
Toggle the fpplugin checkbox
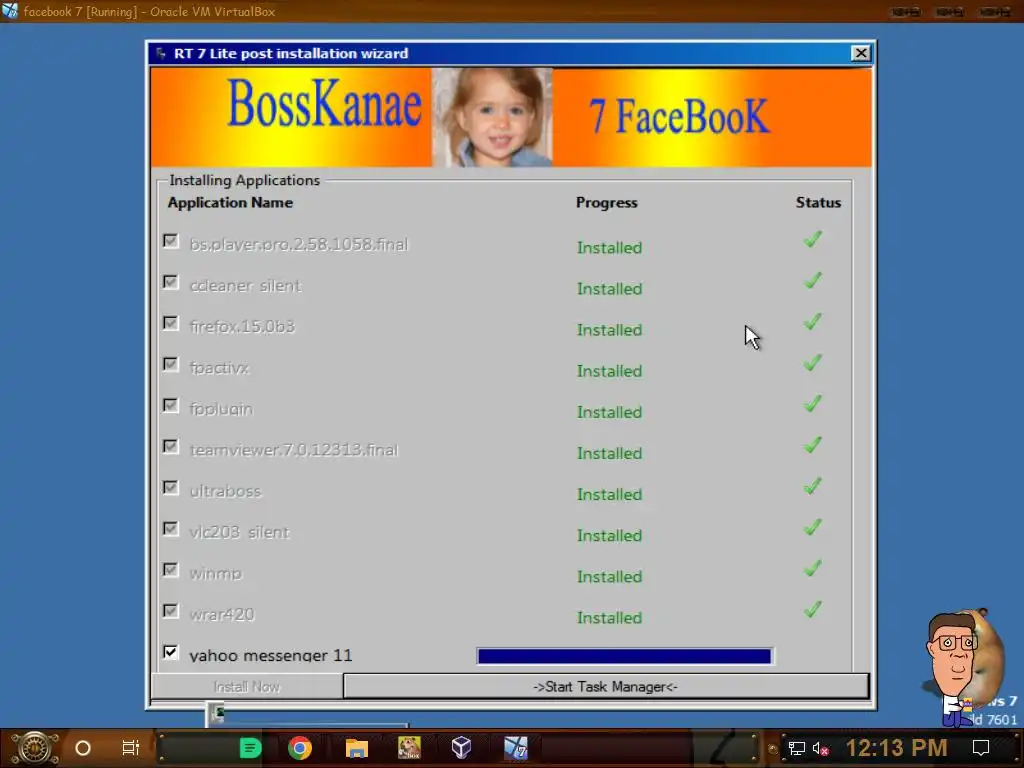(170, 406)
